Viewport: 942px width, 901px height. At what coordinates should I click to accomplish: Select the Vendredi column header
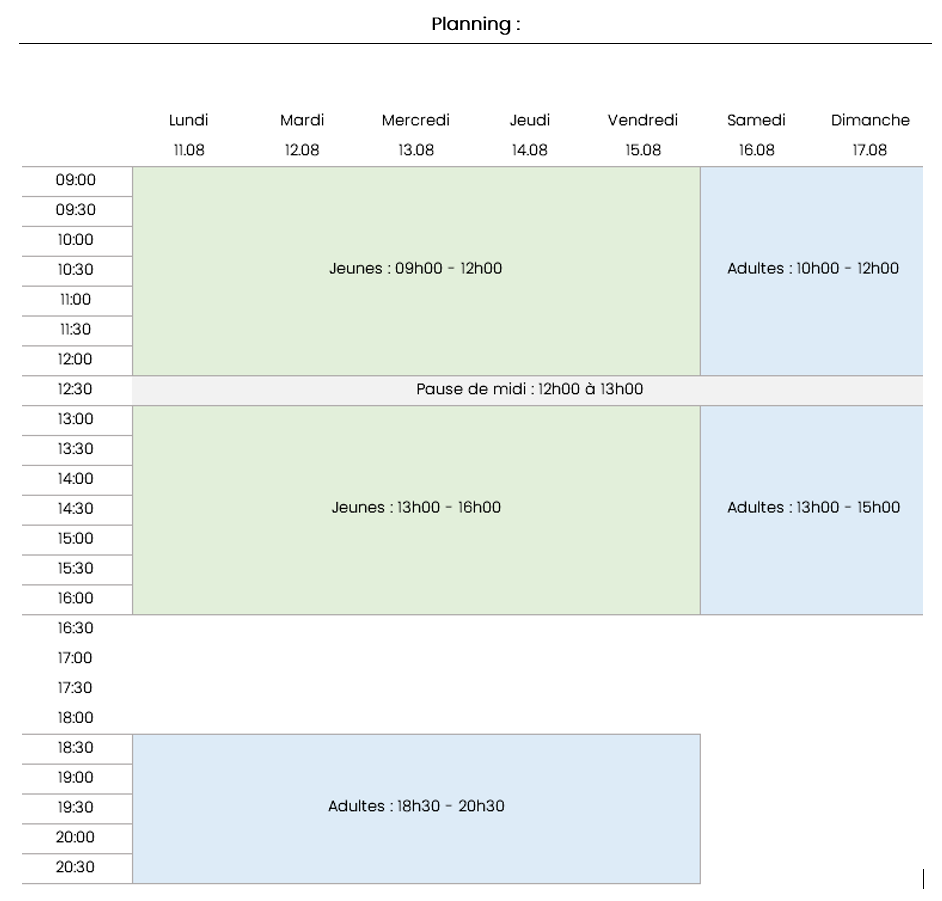point(643,120)
